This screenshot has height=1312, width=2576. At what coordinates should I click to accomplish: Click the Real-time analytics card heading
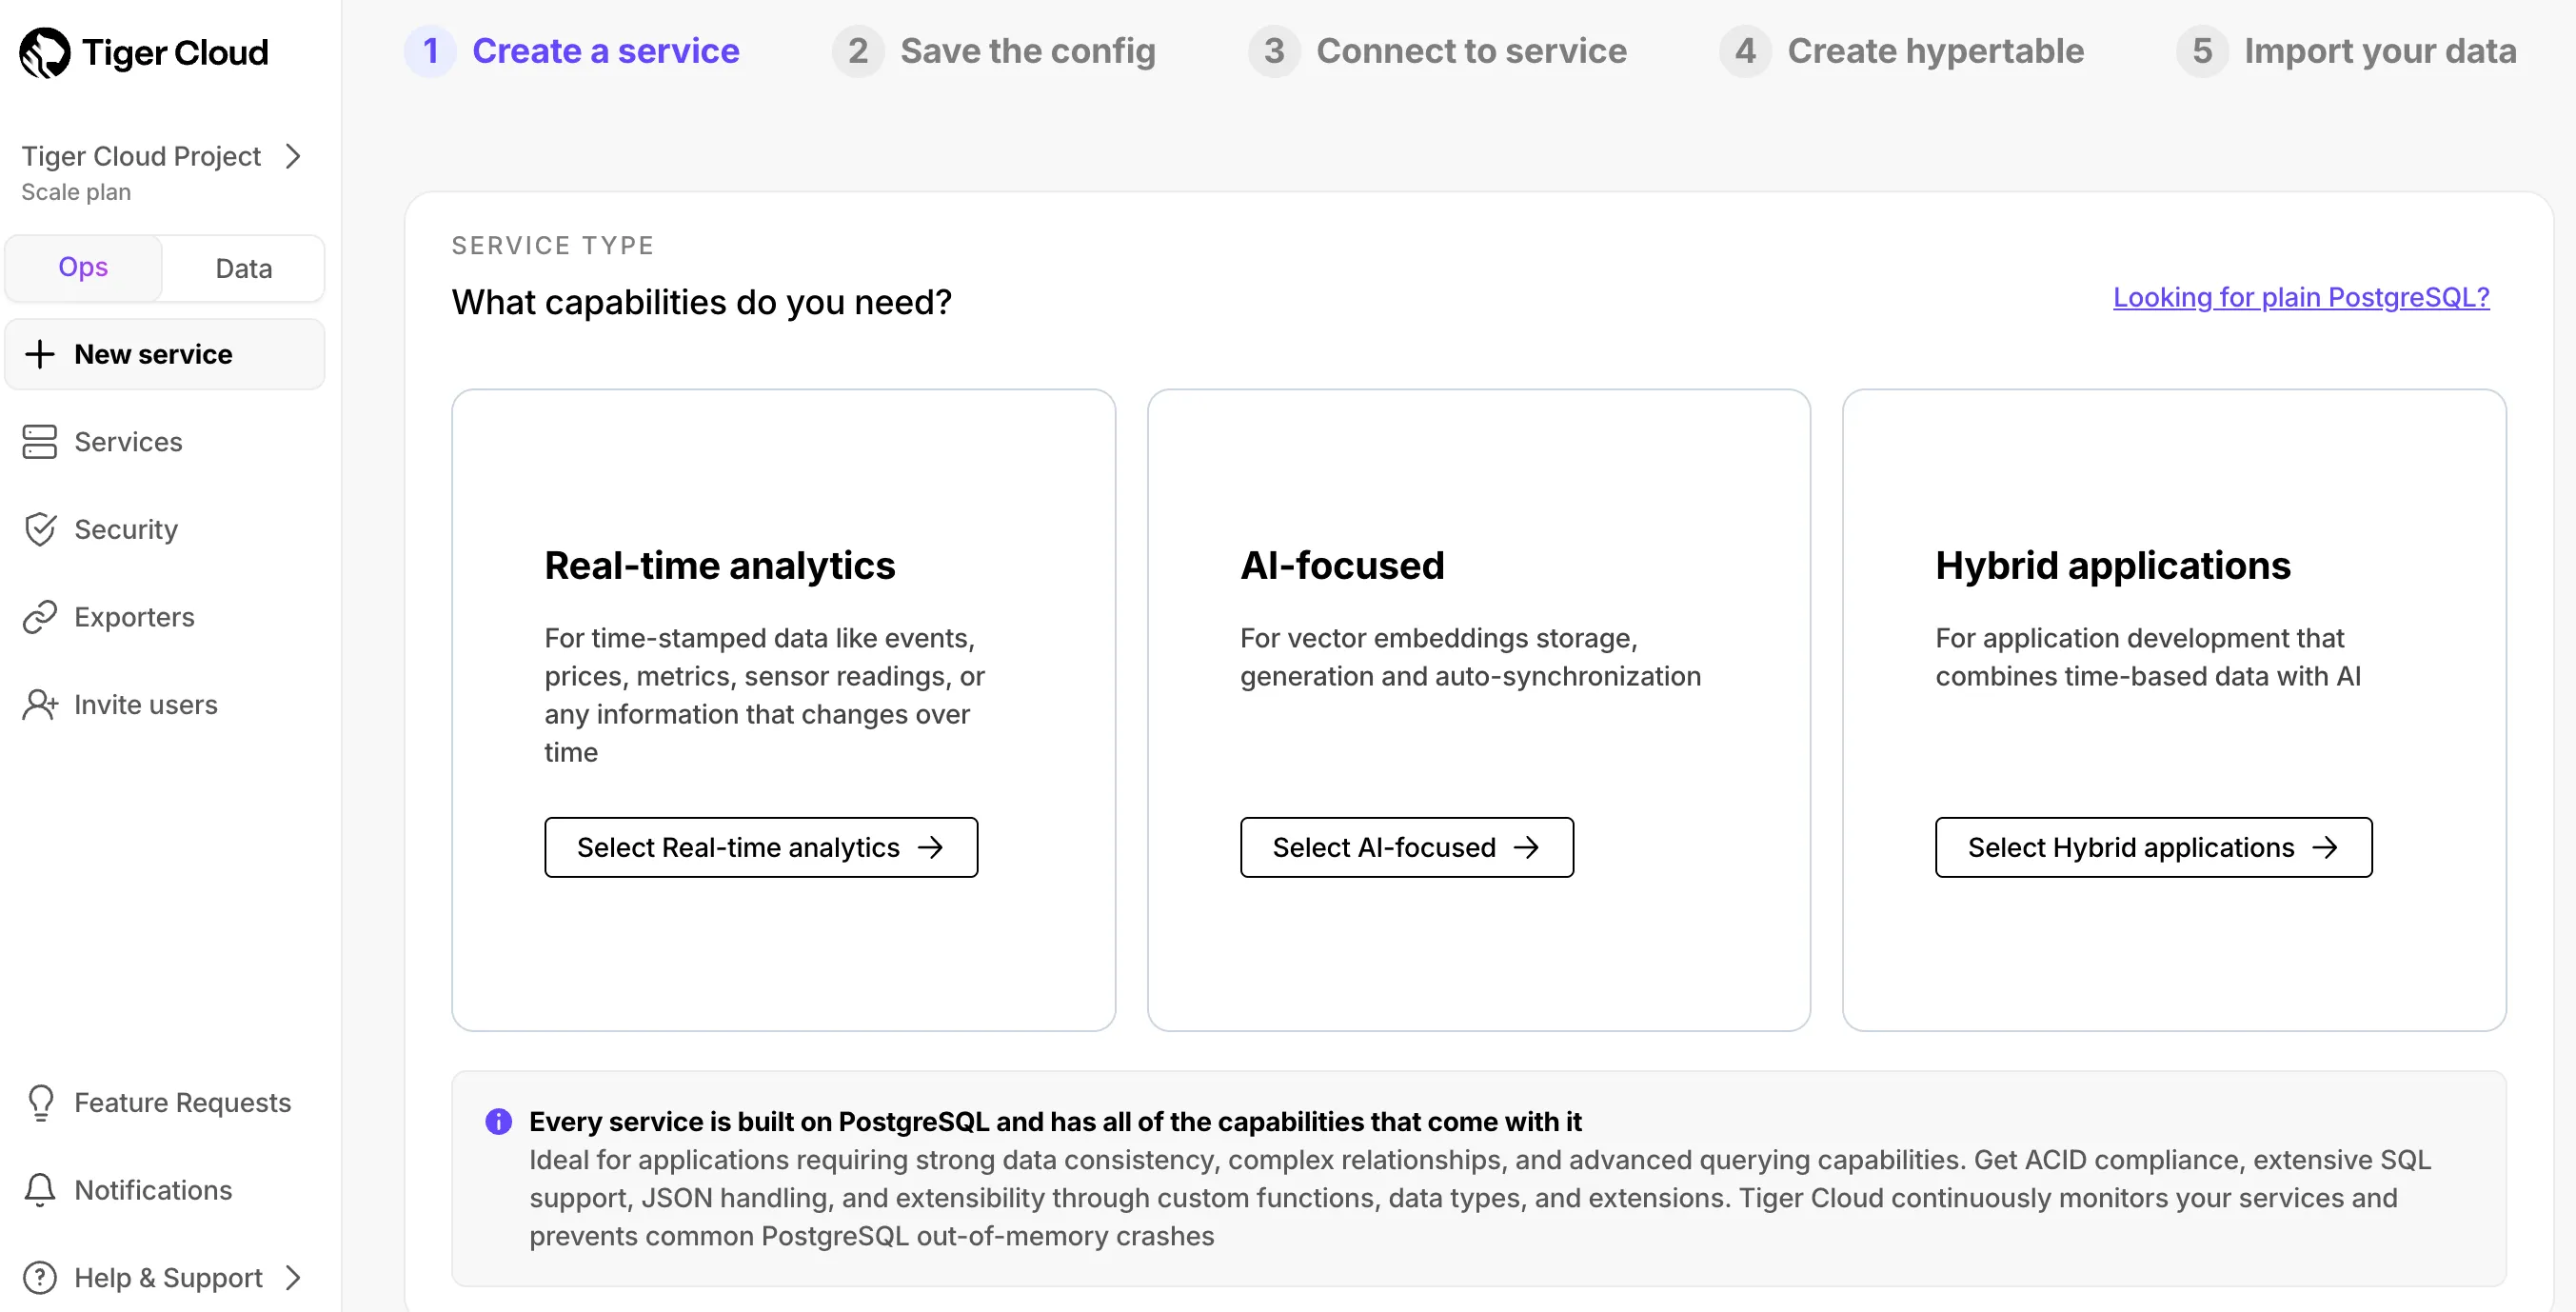point(720,566)
